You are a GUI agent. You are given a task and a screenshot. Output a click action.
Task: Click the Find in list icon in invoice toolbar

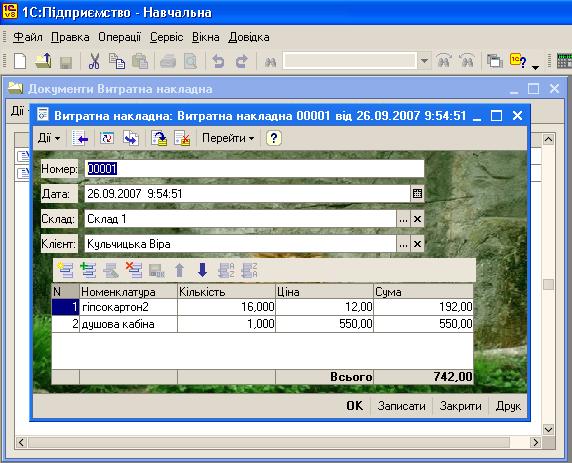(80, 138)
